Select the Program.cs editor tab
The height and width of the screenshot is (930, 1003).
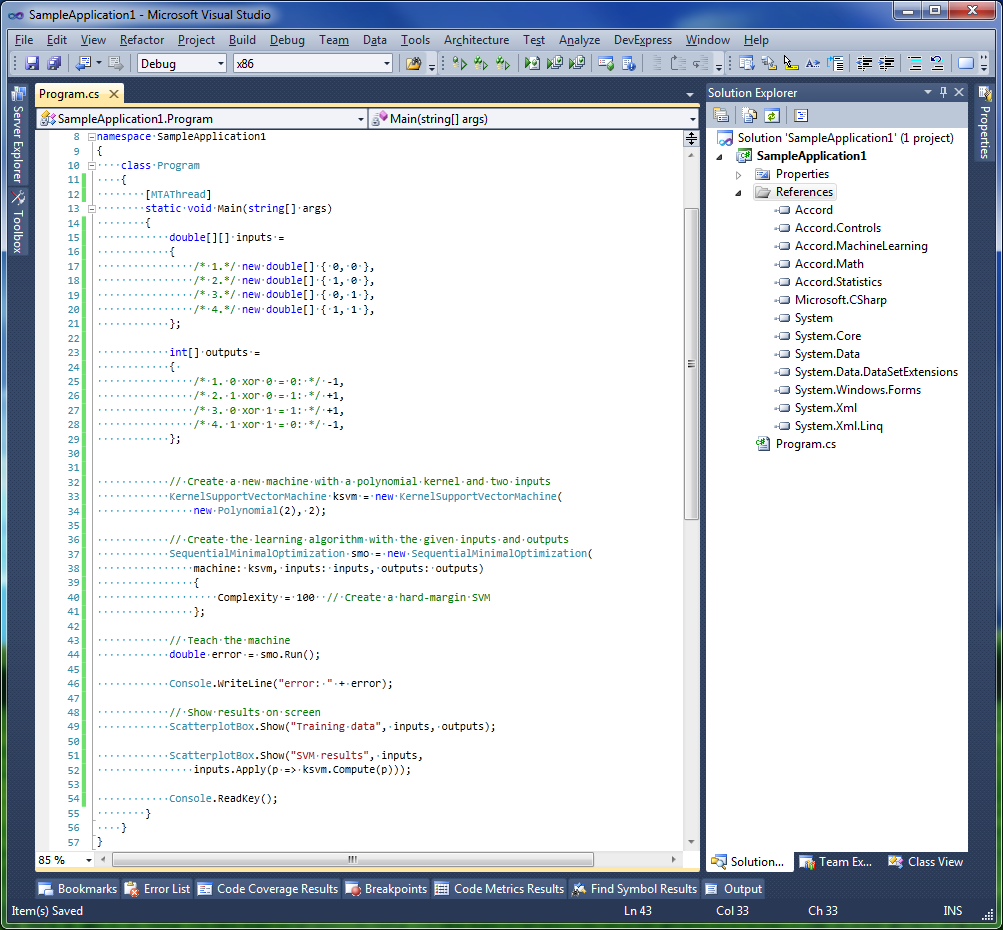(x=69, y=94)
